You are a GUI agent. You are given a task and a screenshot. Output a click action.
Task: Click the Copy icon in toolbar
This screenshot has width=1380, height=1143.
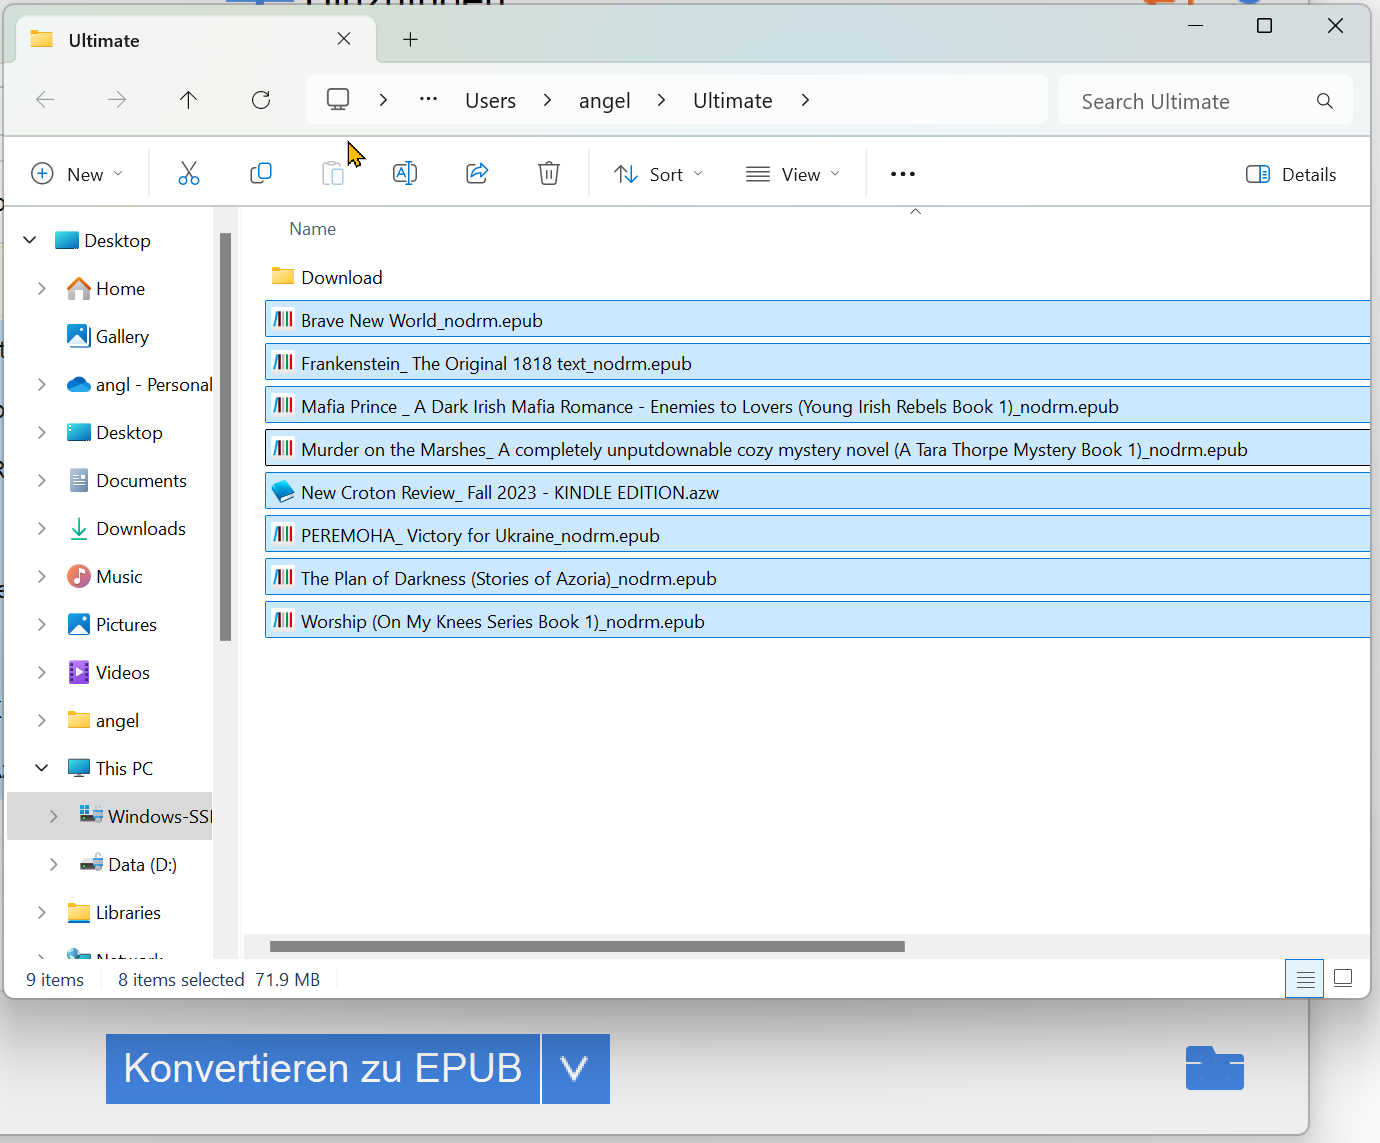pyautogui.click(x=260, y=174)
